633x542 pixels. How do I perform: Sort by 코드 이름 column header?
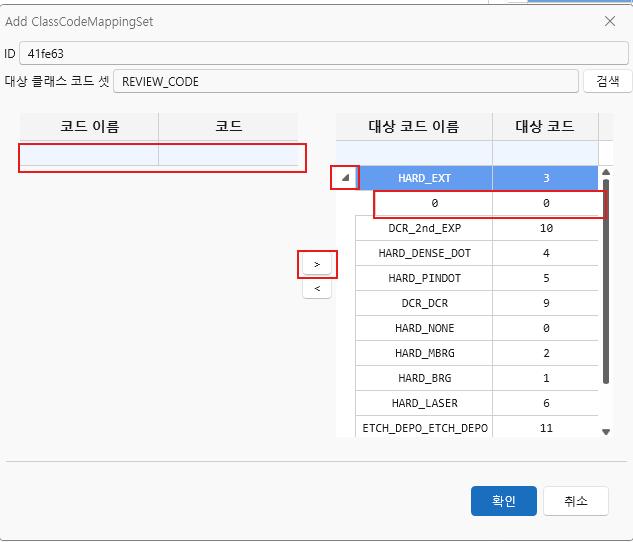click(89, 126)
